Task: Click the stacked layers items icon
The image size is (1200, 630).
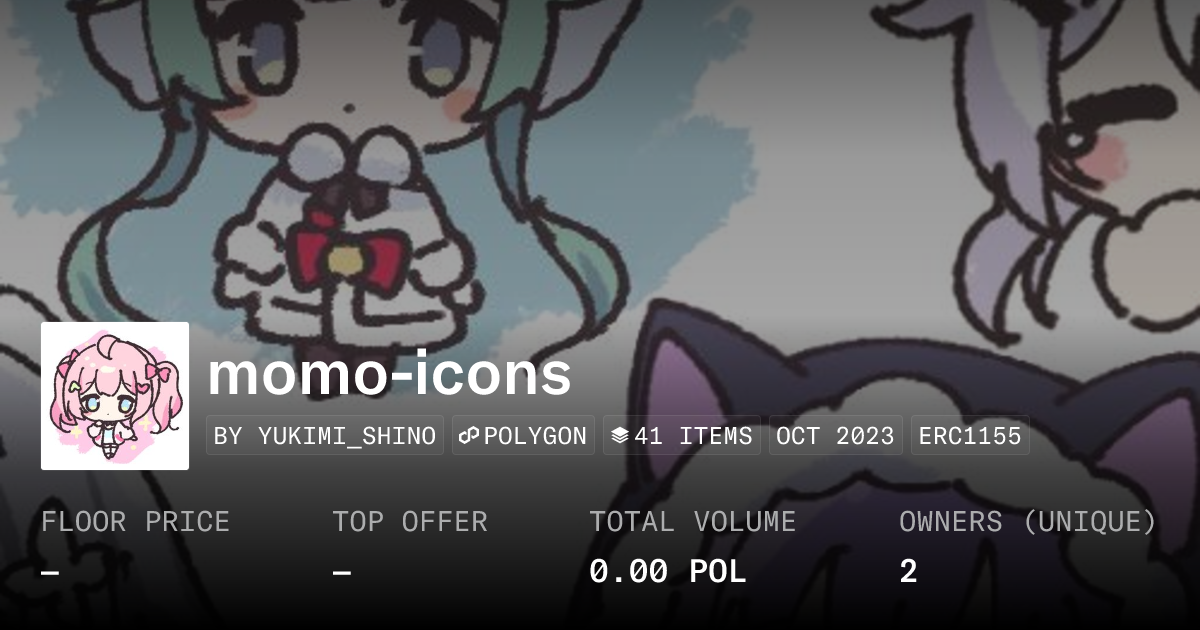Action: [x=620, y=436]
